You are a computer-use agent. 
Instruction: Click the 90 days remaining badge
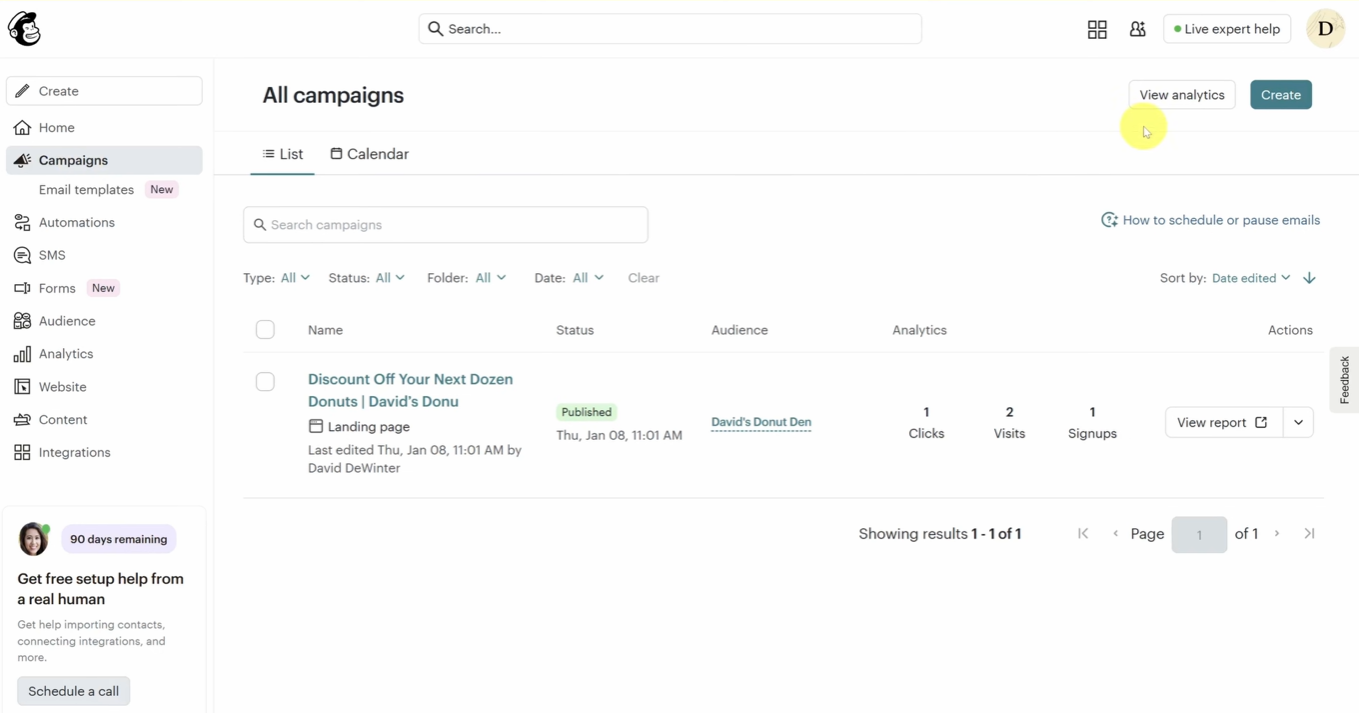(x=118, y=539)
